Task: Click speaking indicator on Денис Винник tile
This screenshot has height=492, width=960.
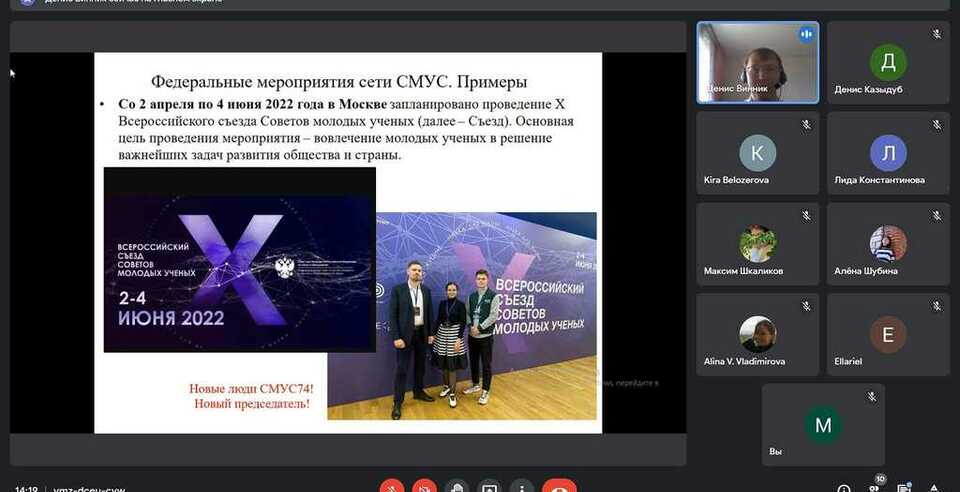Action: 806,35
